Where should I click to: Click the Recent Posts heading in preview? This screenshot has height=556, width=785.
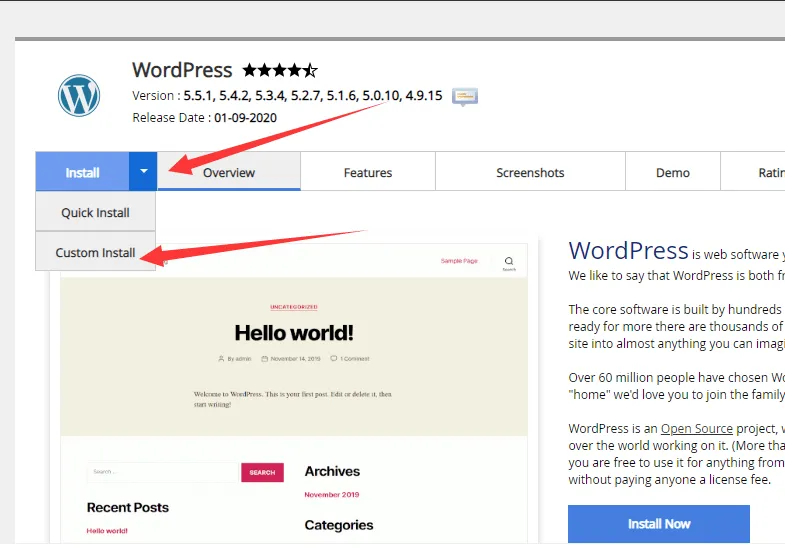click(x=128, y=507)
